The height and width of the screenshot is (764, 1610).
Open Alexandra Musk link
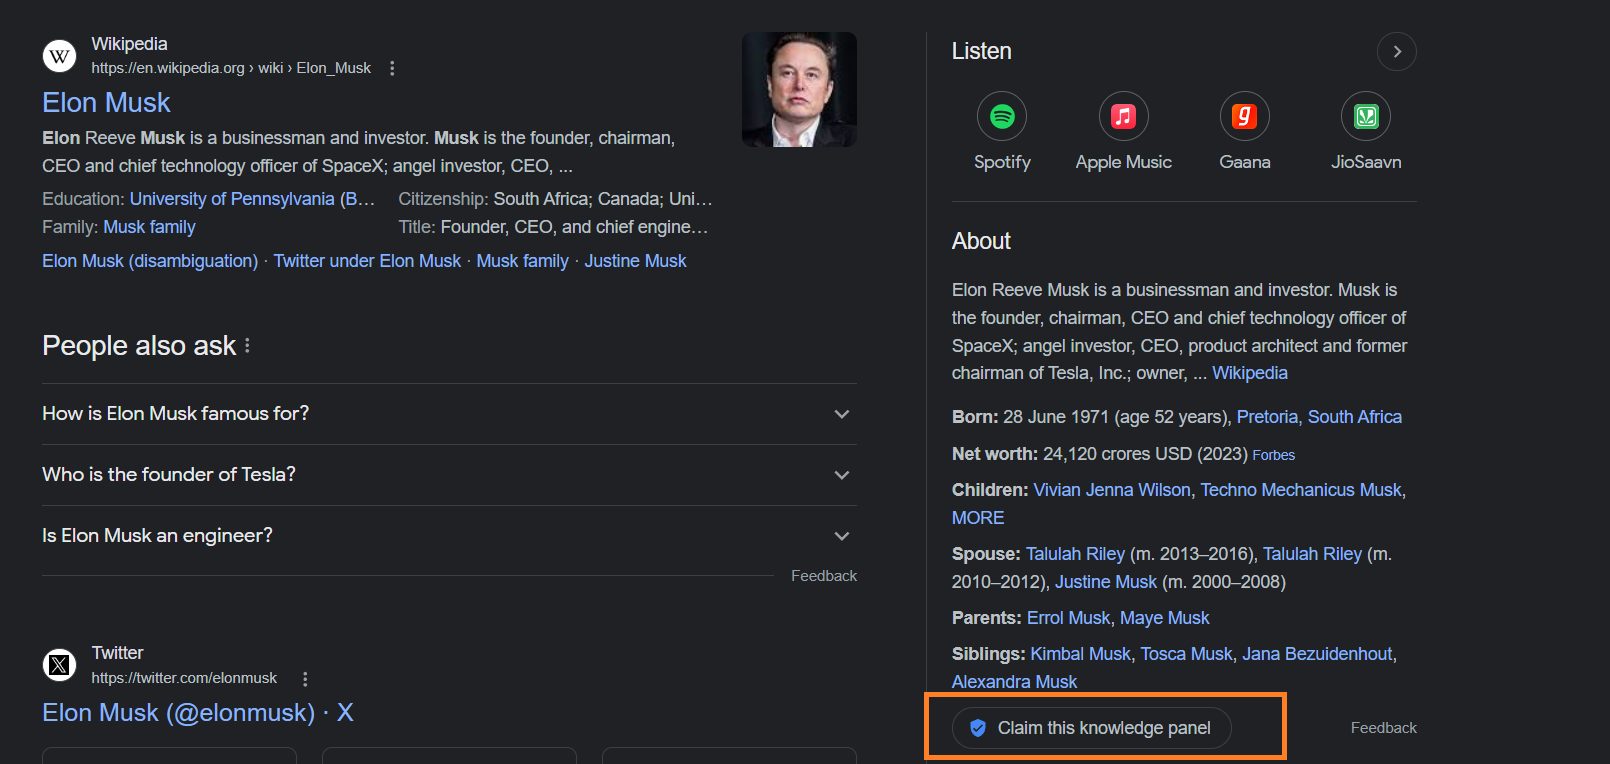pos(1014,682)
